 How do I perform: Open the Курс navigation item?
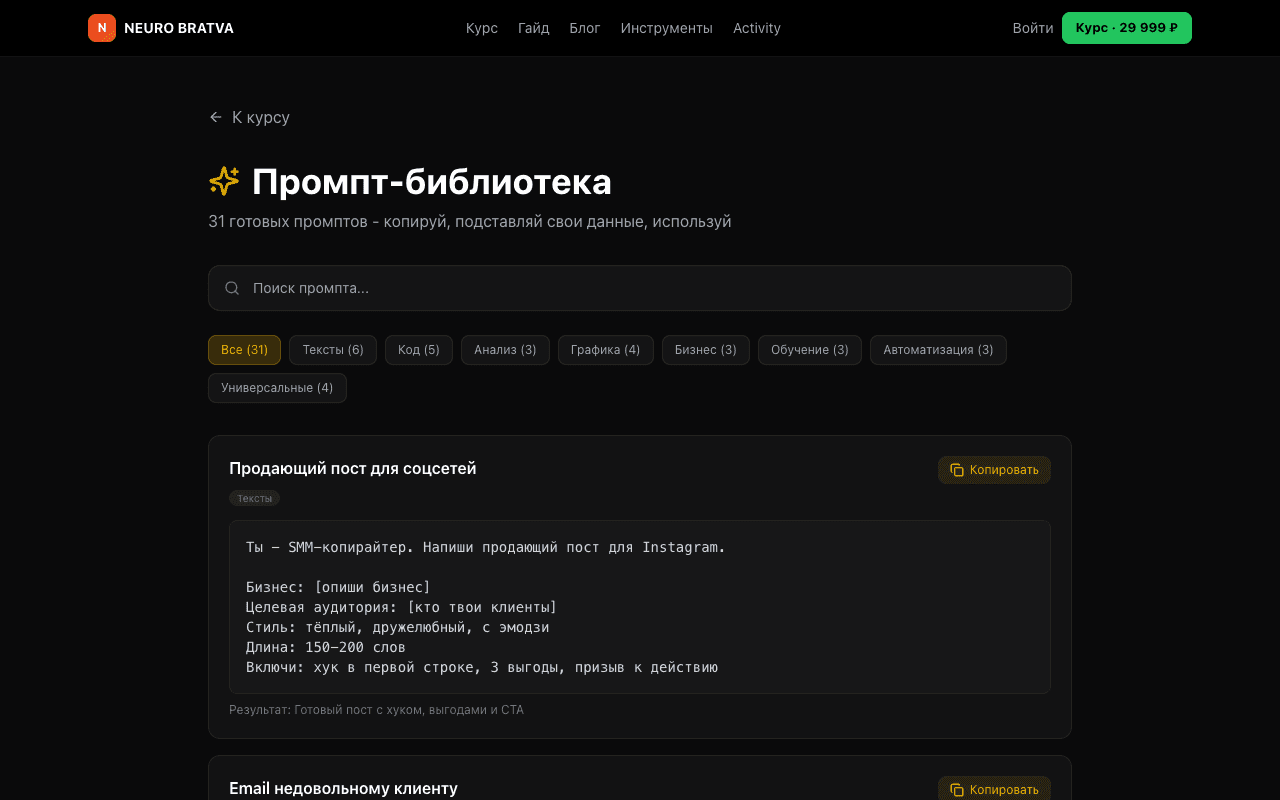click(x=482, y=28)
